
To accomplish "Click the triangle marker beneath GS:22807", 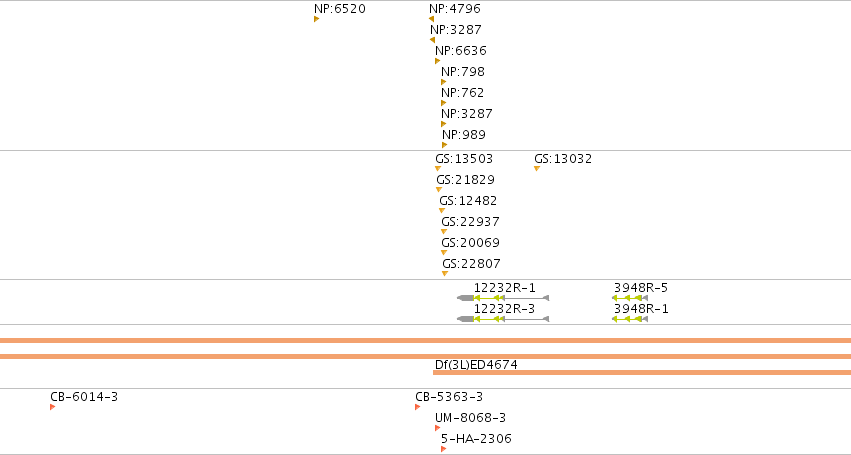I will click(x=445, y=274).
